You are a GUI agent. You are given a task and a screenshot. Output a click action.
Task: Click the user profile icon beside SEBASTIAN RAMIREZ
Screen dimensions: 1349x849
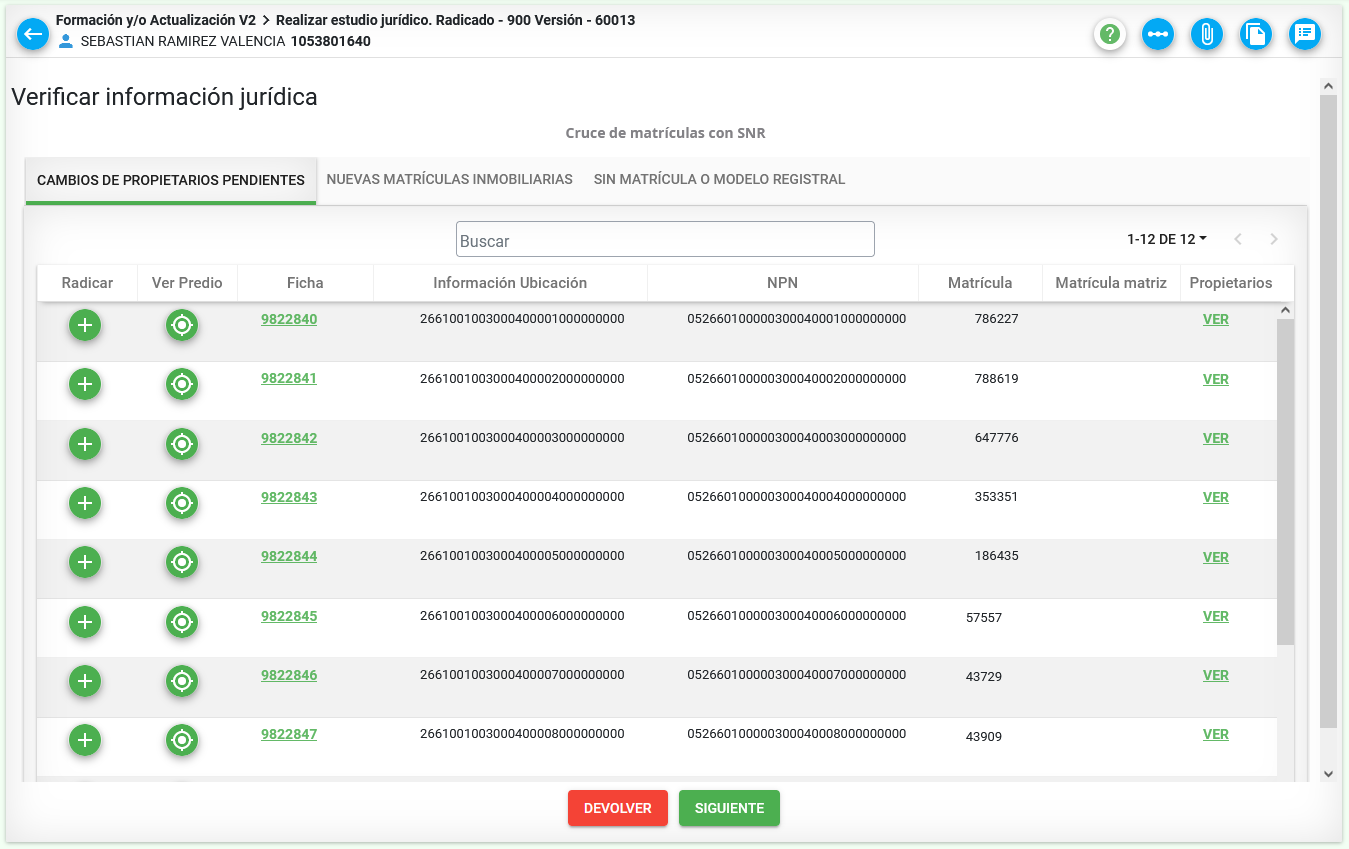click(66, 42)
